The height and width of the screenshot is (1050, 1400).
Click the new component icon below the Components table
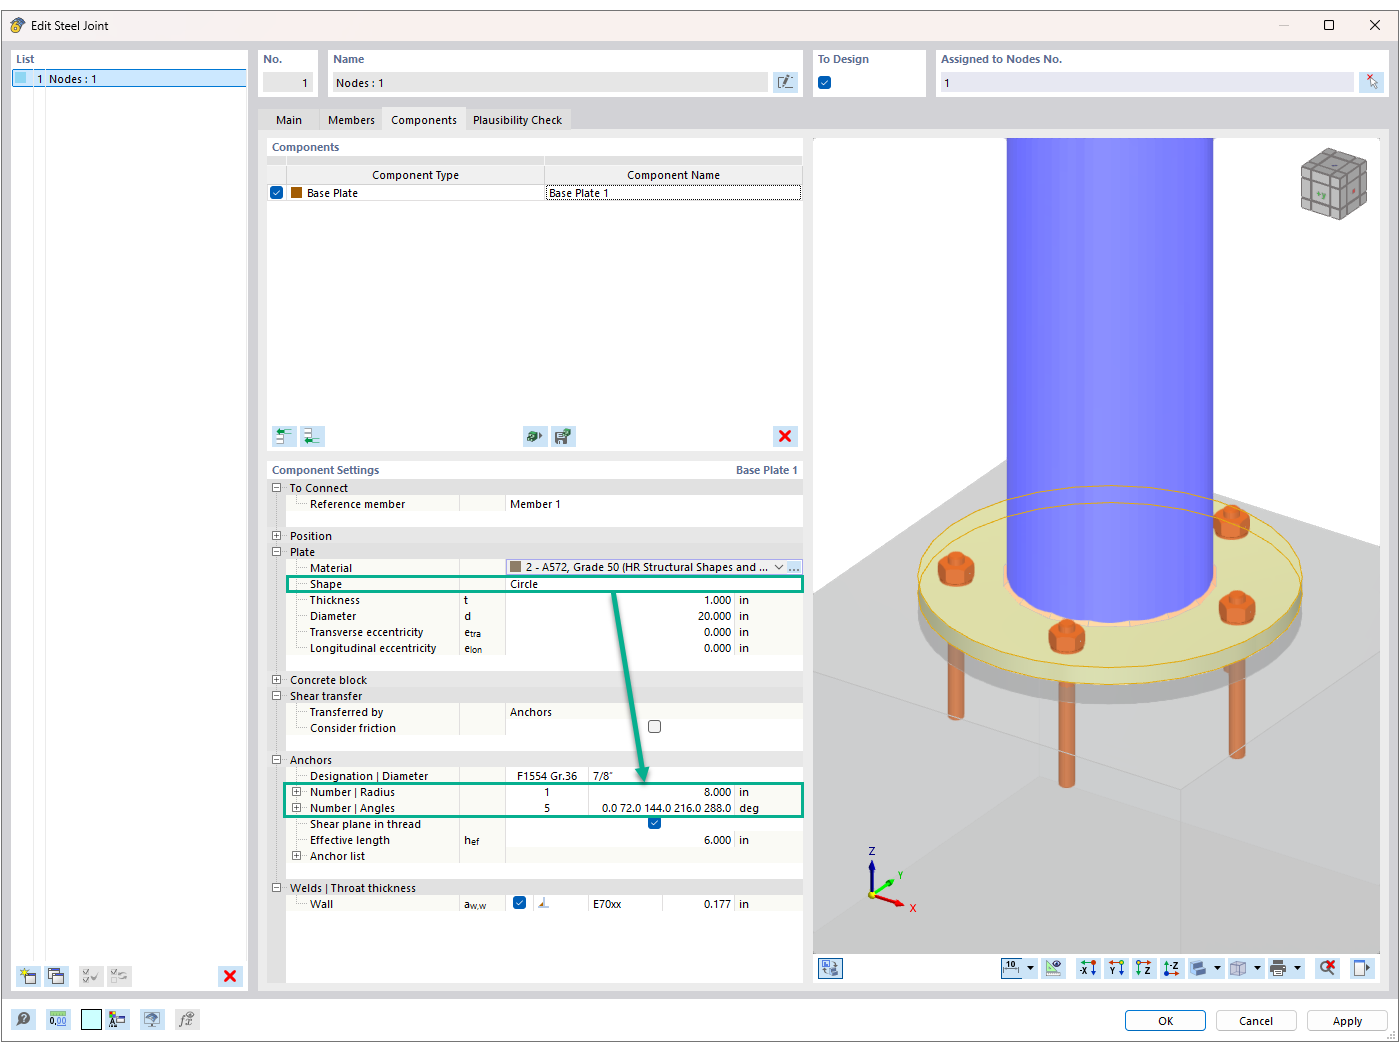284,436
